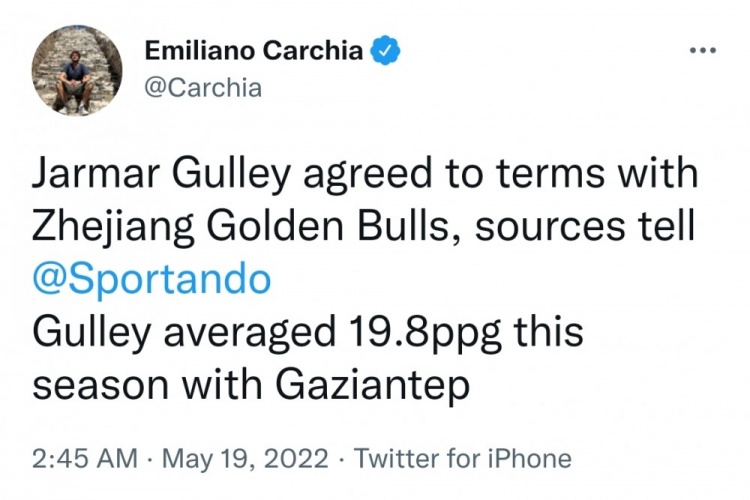The width and height of the screenshot is (750, 500).
Task: Click the 2:45 AM timestamp
Action: click(85, 458)
